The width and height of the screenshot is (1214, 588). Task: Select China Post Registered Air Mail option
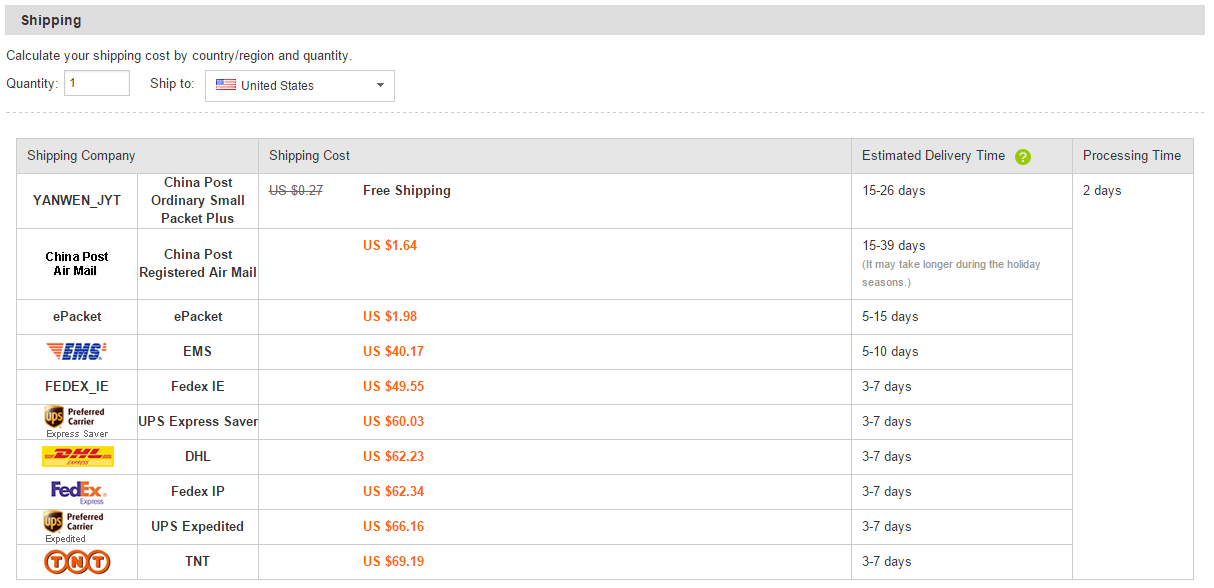coord(198,264)
